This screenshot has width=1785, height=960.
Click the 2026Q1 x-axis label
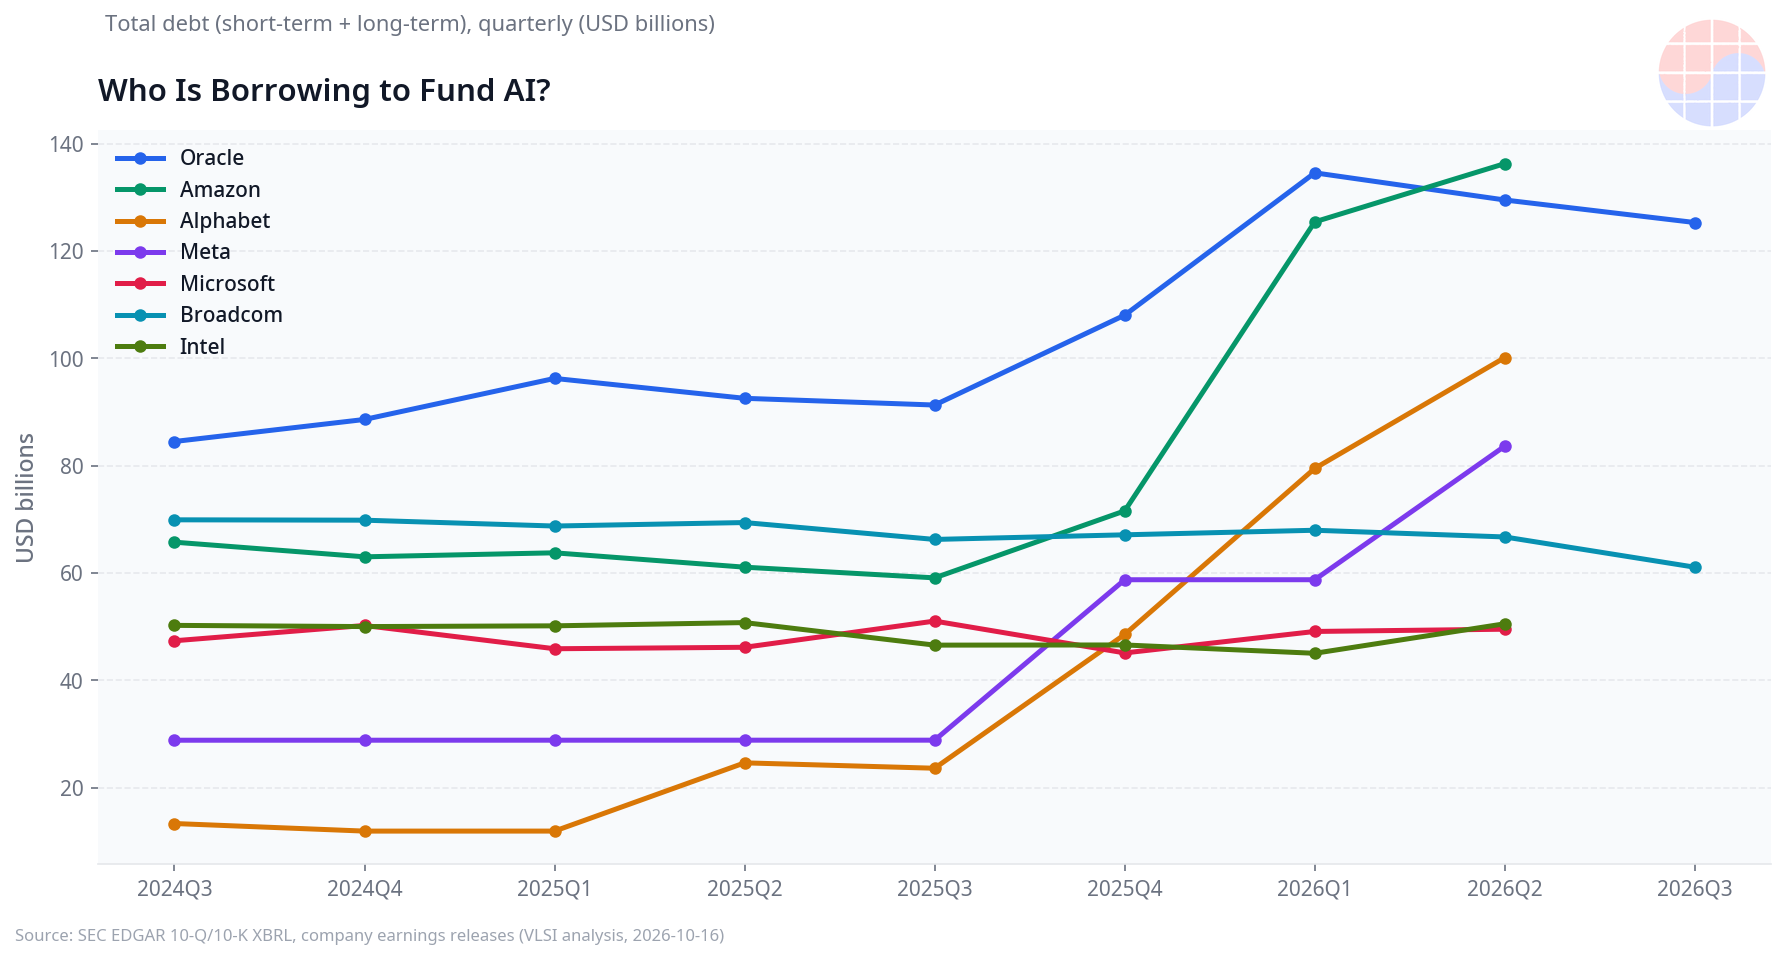pyautogui.click(x=1315, y=889)
